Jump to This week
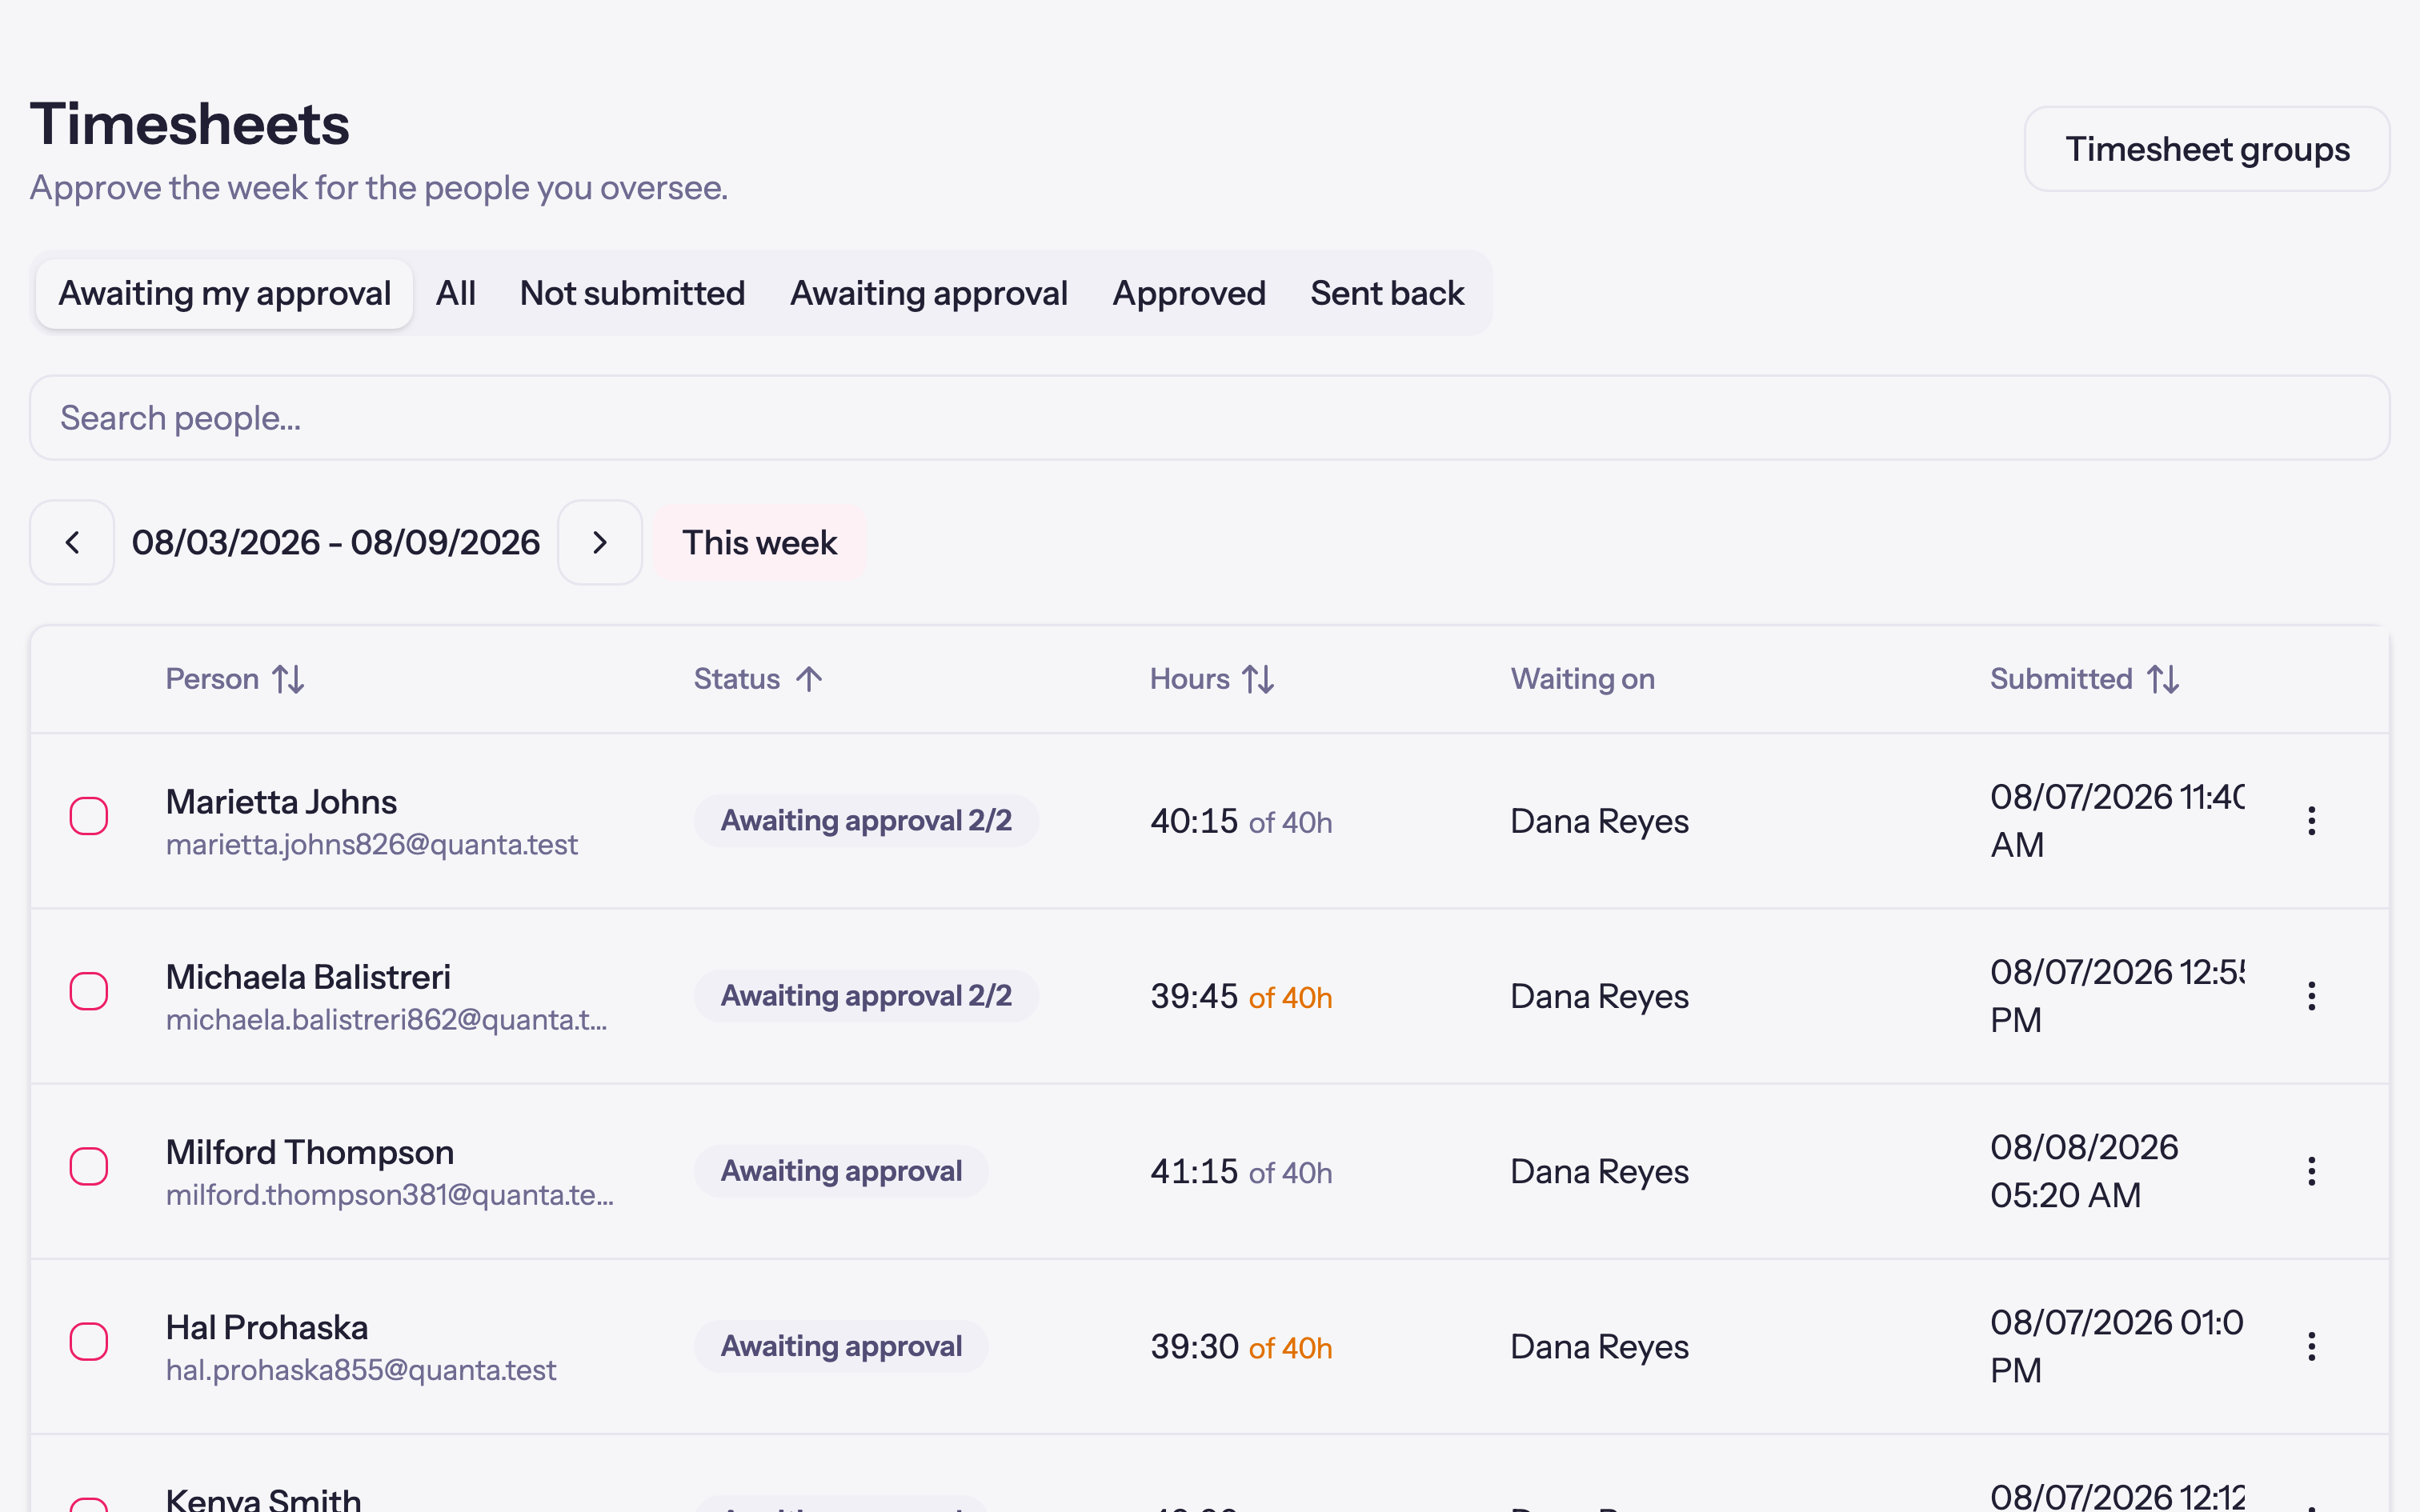 [x=760, y=542]
